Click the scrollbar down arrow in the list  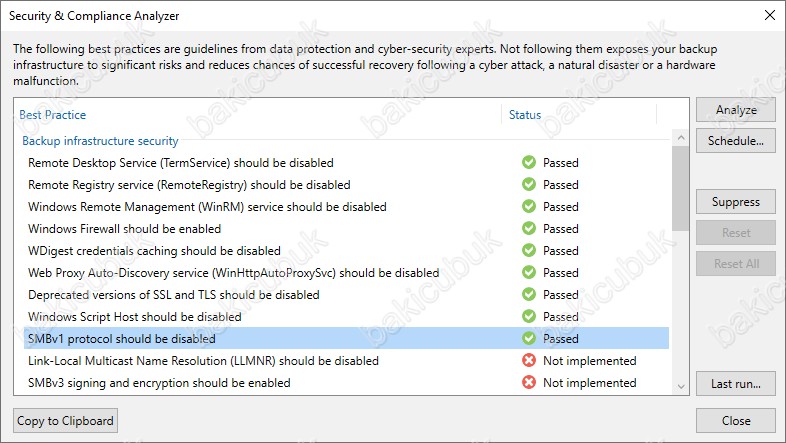coord(681,386)
